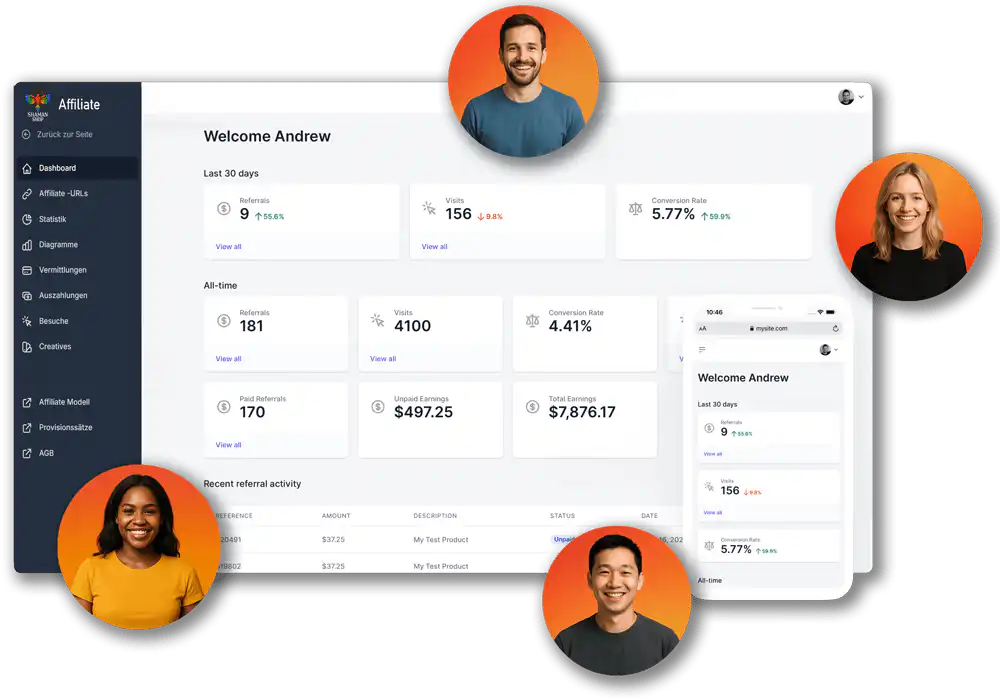Click the Besuche cursor icon

point(27,321)
